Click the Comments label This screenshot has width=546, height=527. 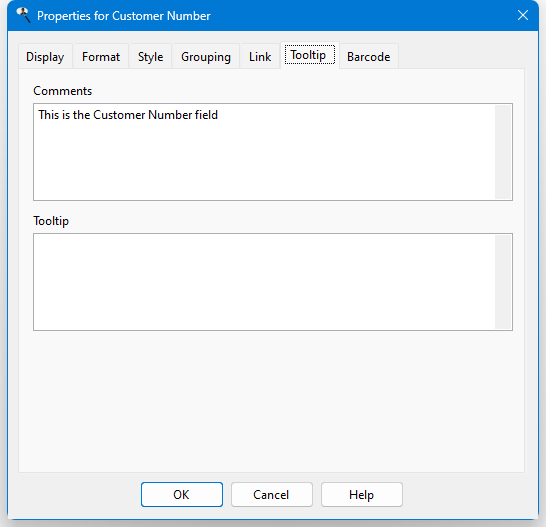[x=63, y=91]
